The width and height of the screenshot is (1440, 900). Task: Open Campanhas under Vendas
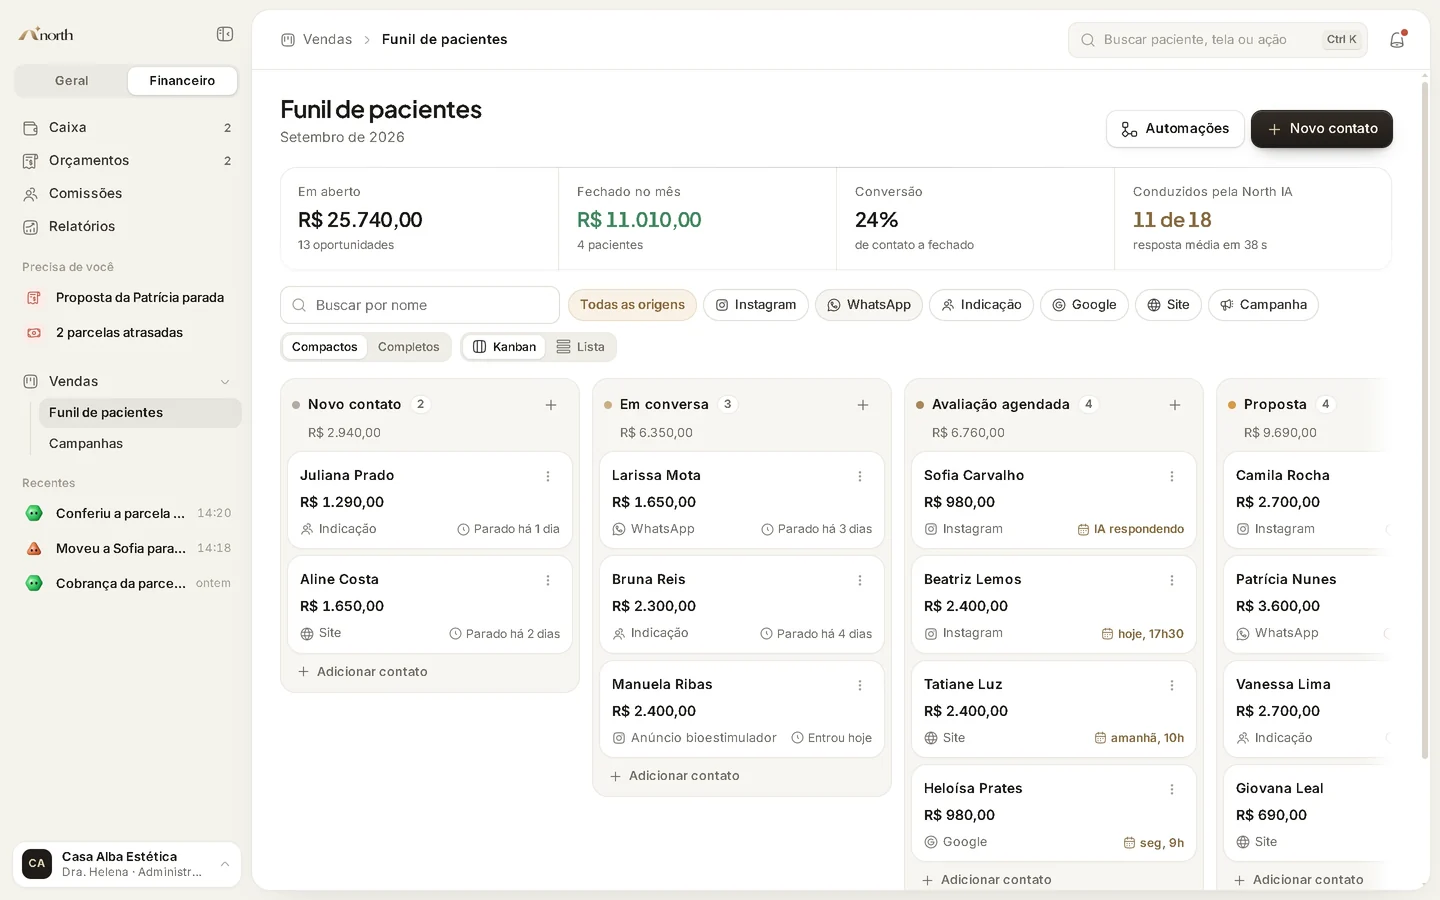(140, 443)
